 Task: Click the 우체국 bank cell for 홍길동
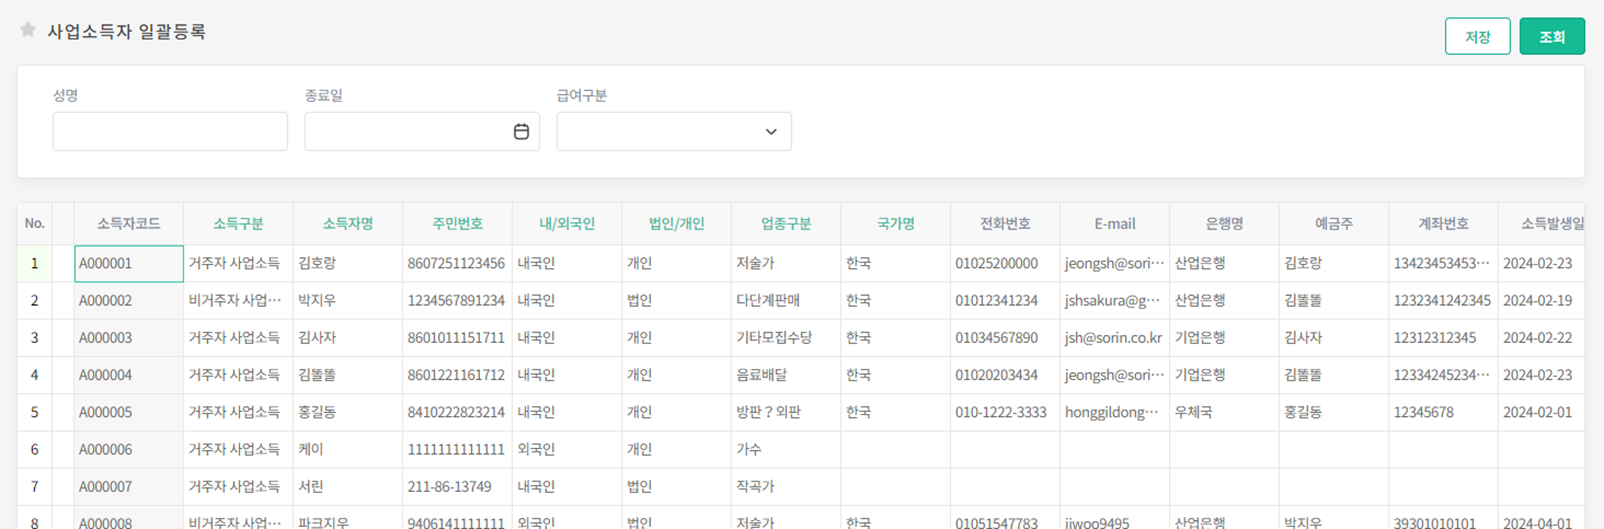[1223, 412]
